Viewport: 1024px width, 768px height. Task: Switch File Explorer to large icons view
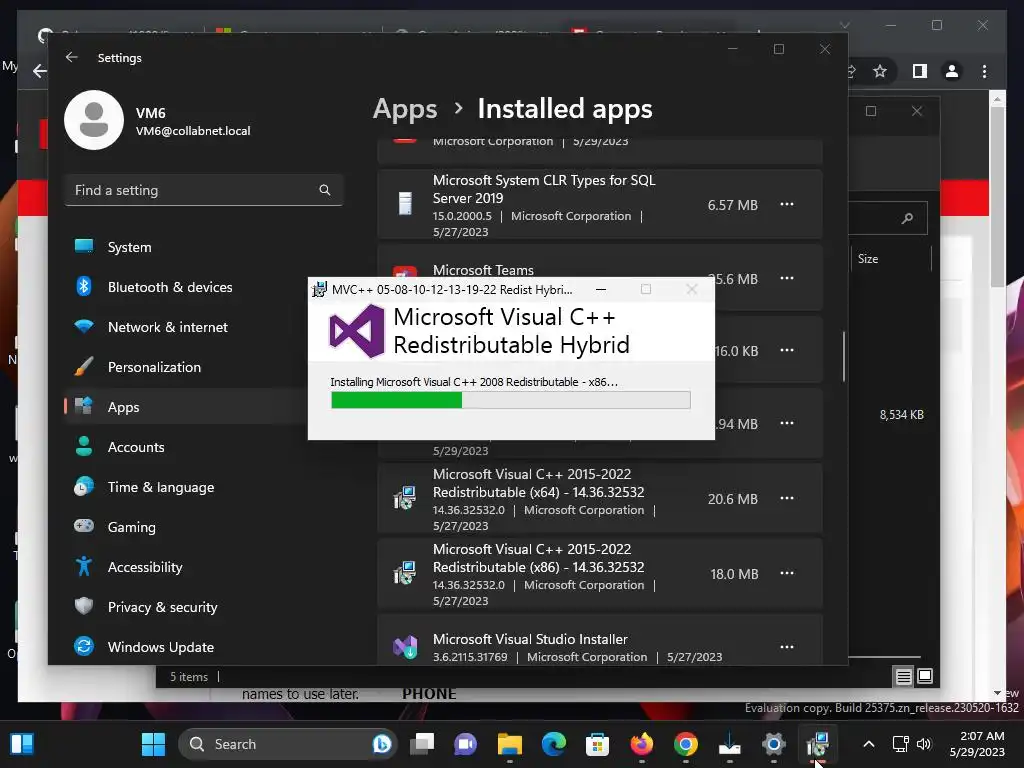tap(925, 677)
